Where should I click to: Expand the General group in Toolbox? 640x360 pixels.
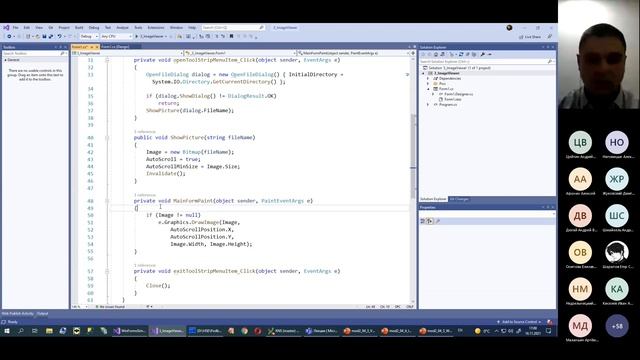6,60
